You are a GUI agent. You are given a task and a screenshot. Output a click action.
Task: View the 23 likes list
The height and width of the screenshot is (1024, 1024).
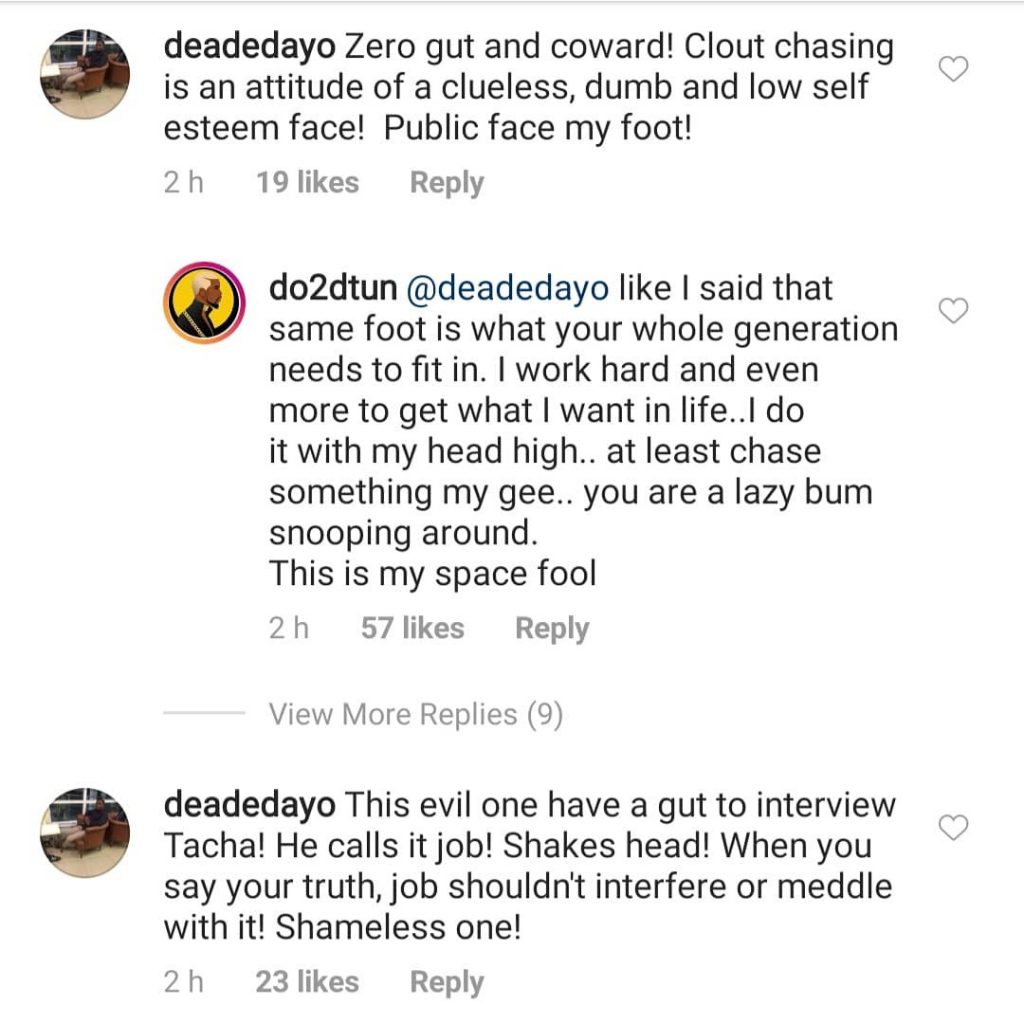tap(307, 983)
